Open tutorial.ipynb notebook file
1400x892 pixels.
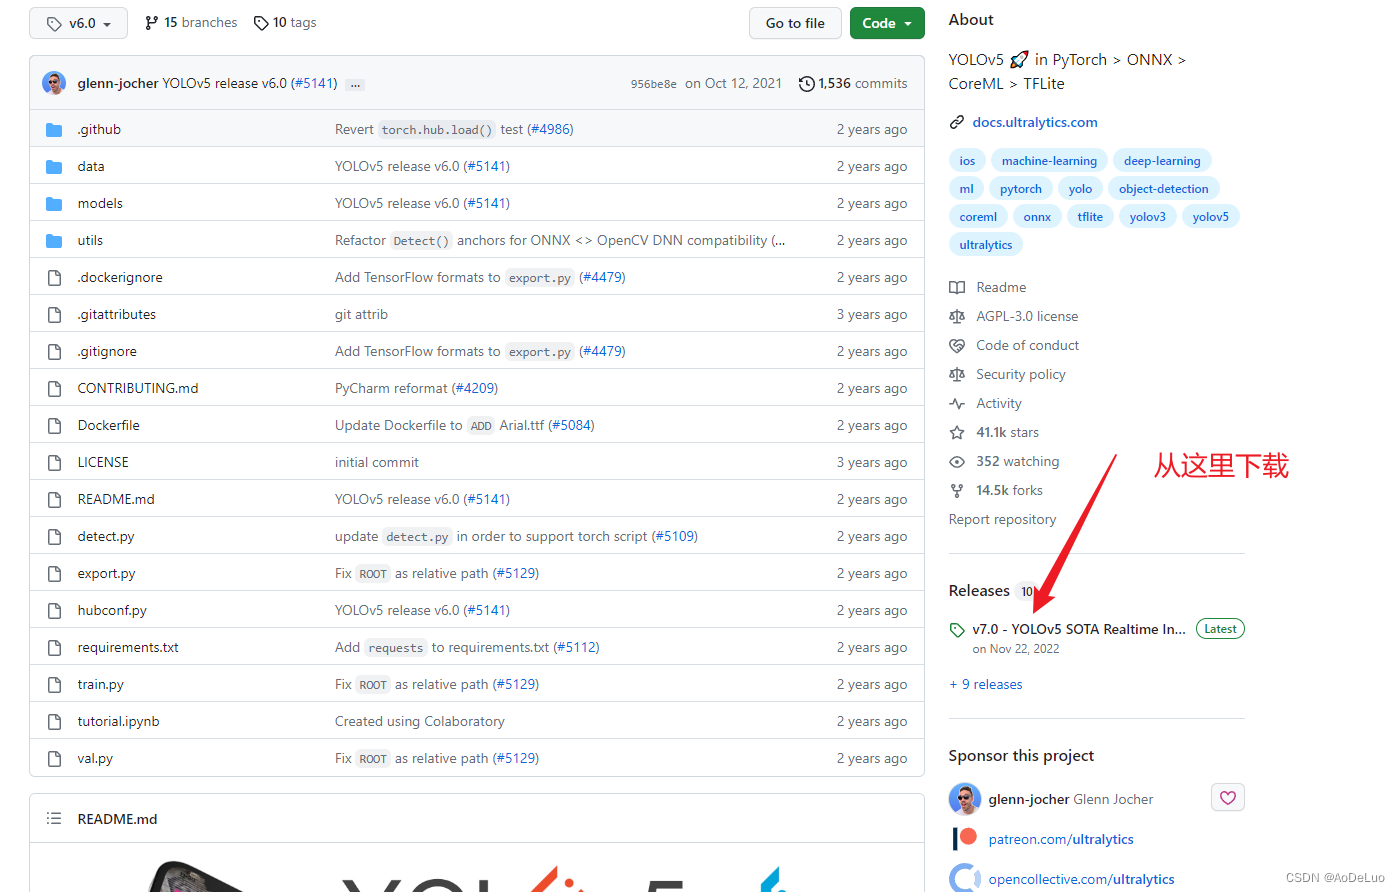[118, 721]
